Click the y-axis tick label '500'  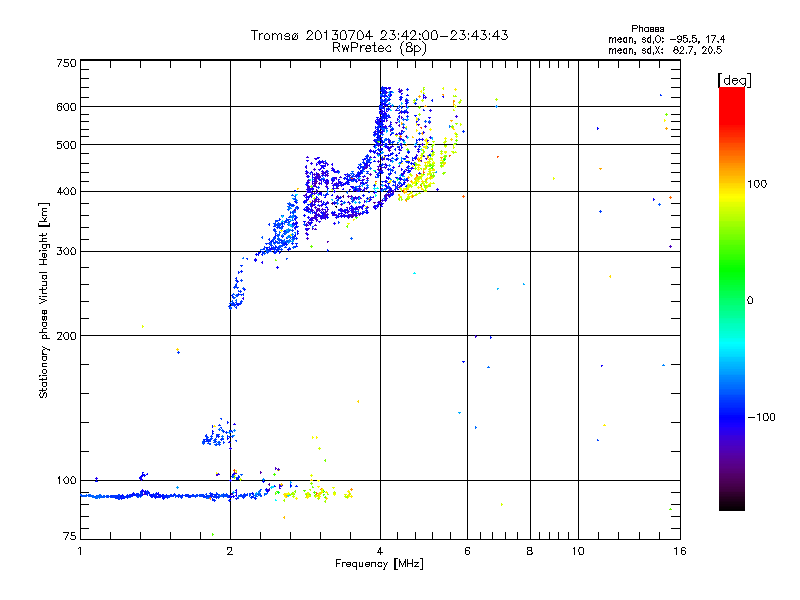(x=66, y=145)
